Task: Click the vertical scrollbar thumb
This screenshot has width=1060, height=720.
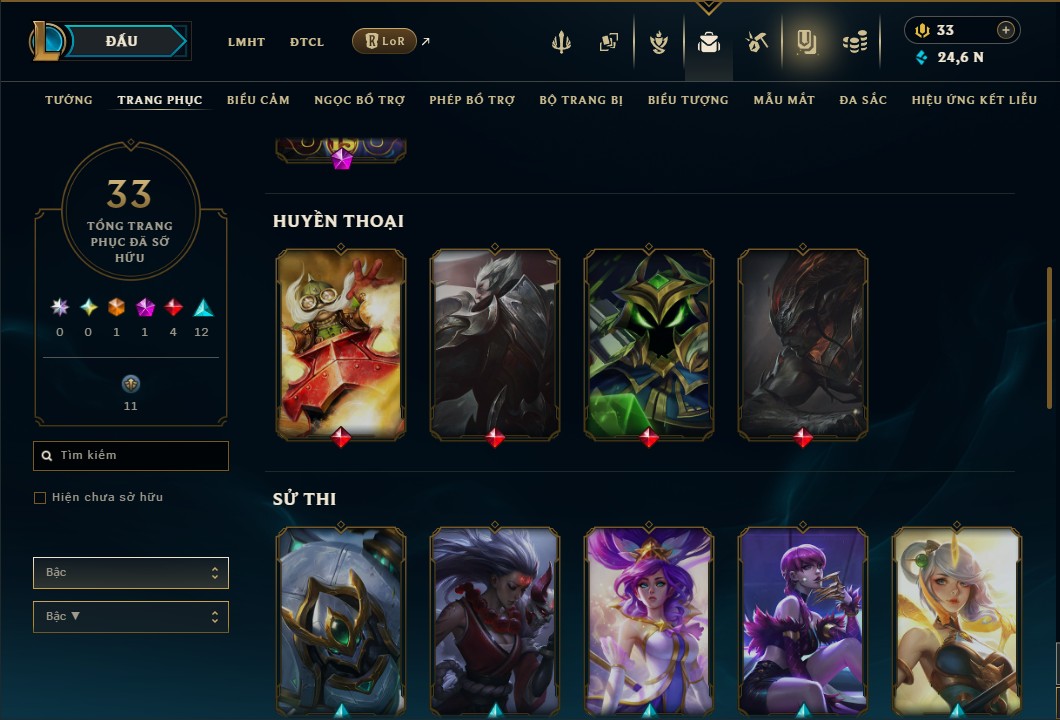Action: point(1049,338)
